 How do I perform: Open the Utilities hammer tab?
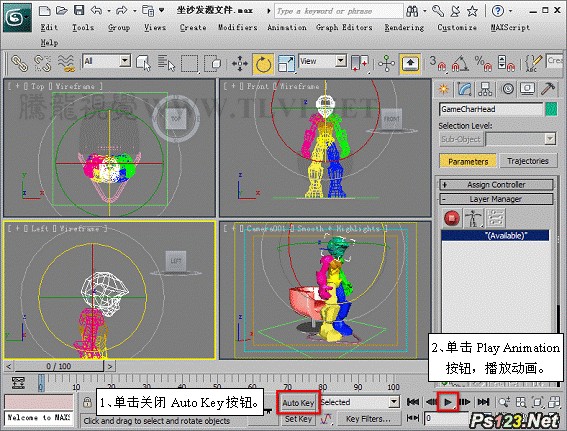[x=548, y=89]
